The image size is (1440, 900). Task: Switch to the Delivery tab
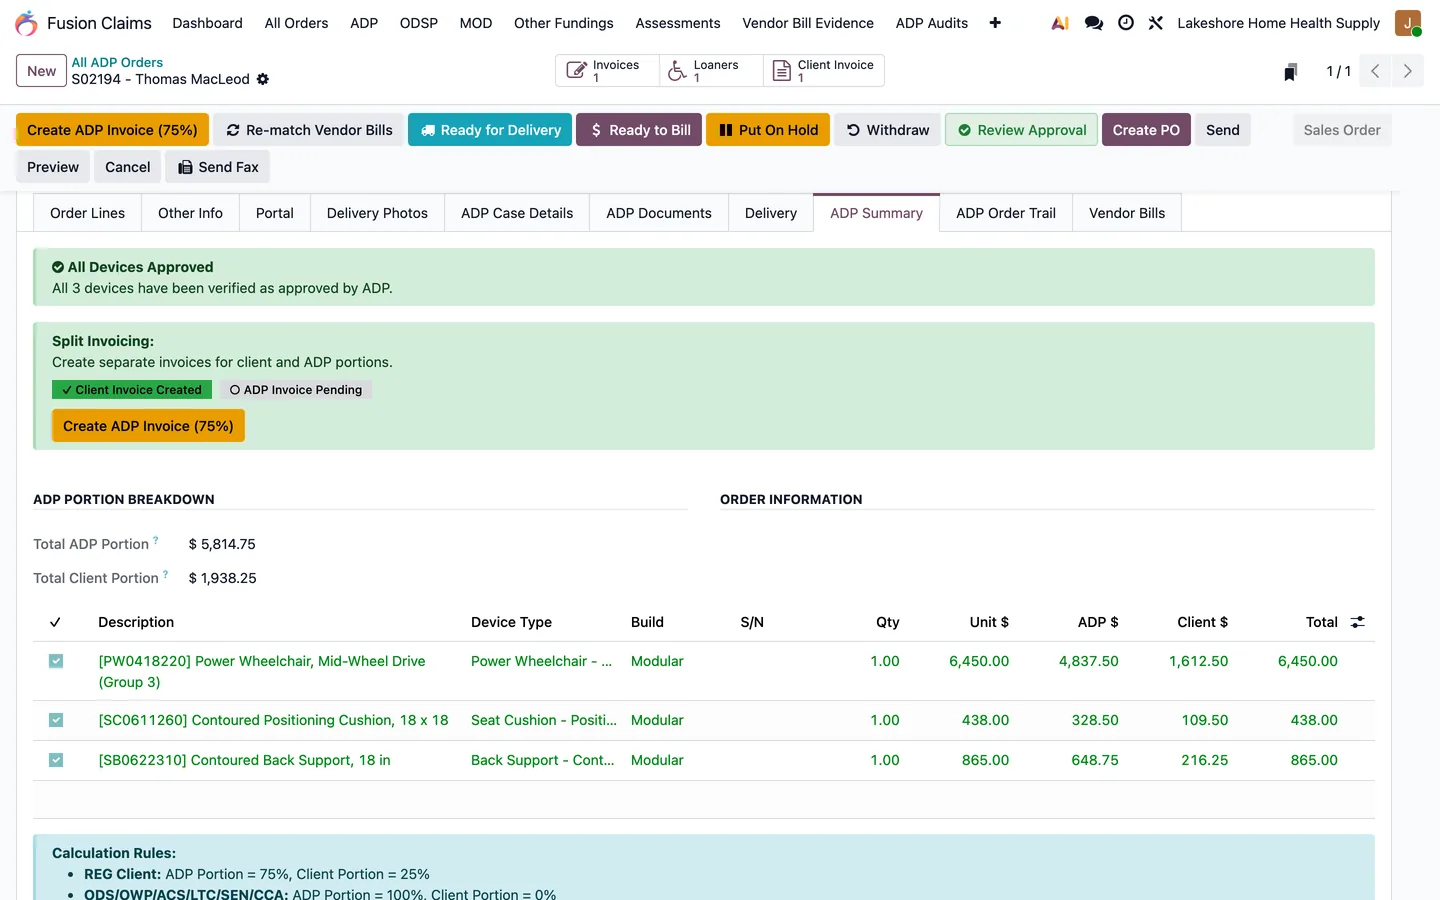pos(771,213)
